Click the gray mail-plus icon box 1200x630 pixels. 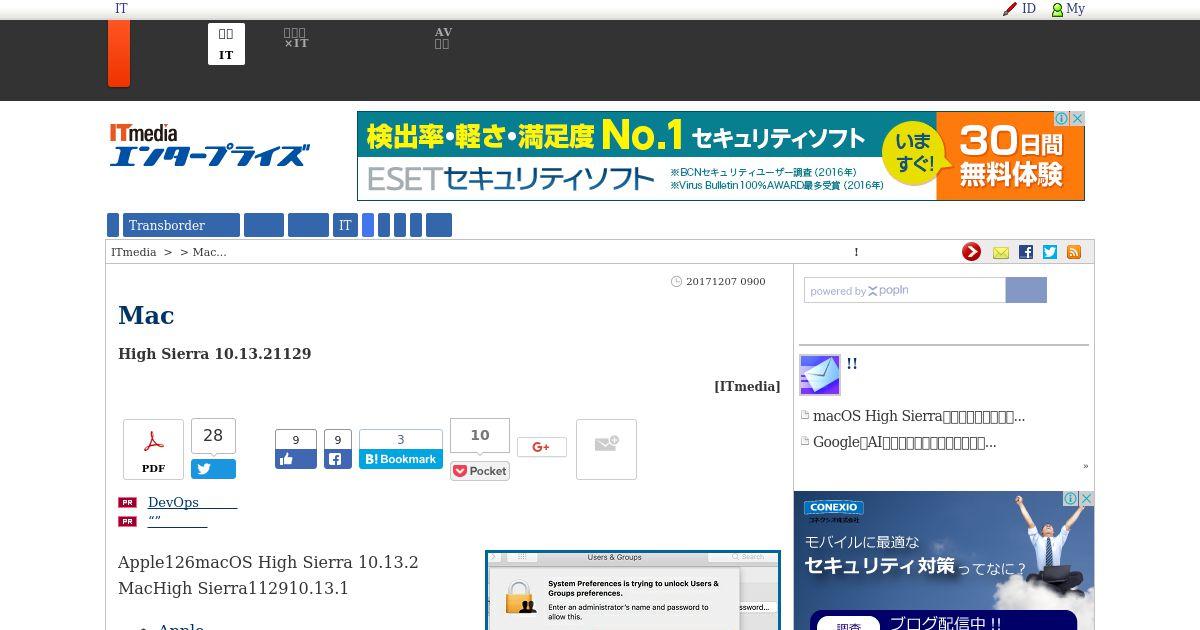(x=606, y=449)
